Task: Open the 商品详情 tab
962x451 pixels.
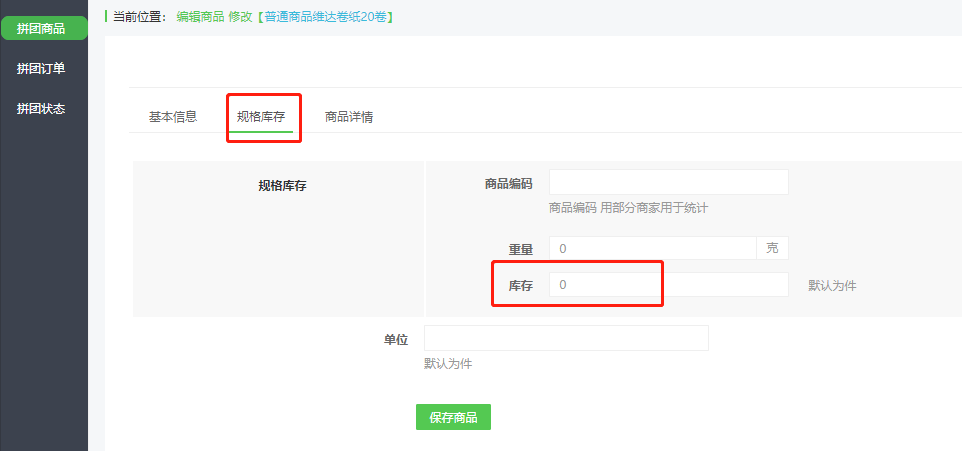Action: click(x=349, y=117)
